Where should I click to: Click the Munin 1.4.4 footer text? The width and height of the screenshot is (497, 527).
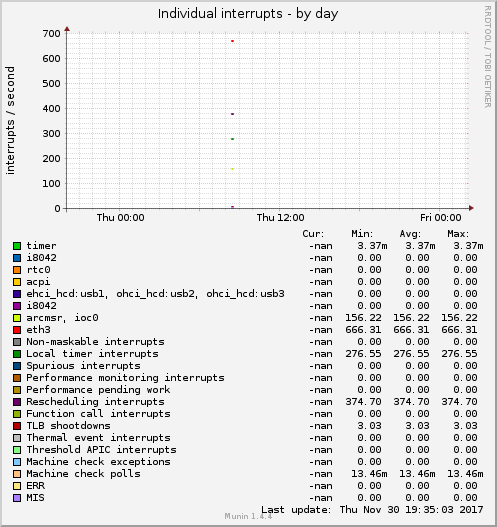[248, 516]
